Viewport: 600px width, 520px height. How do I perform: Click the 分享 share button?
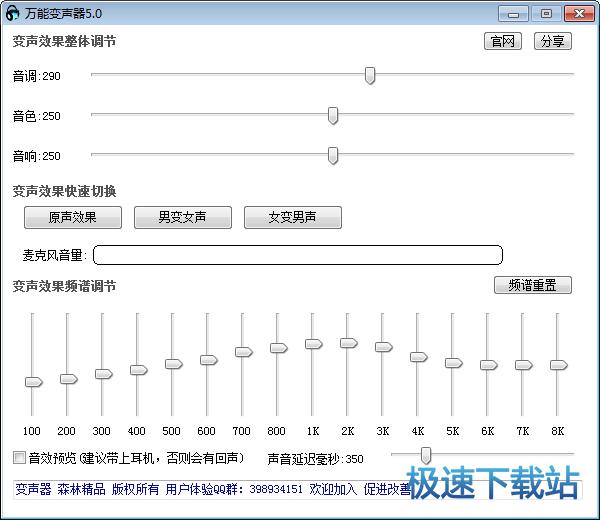(551, 41)
